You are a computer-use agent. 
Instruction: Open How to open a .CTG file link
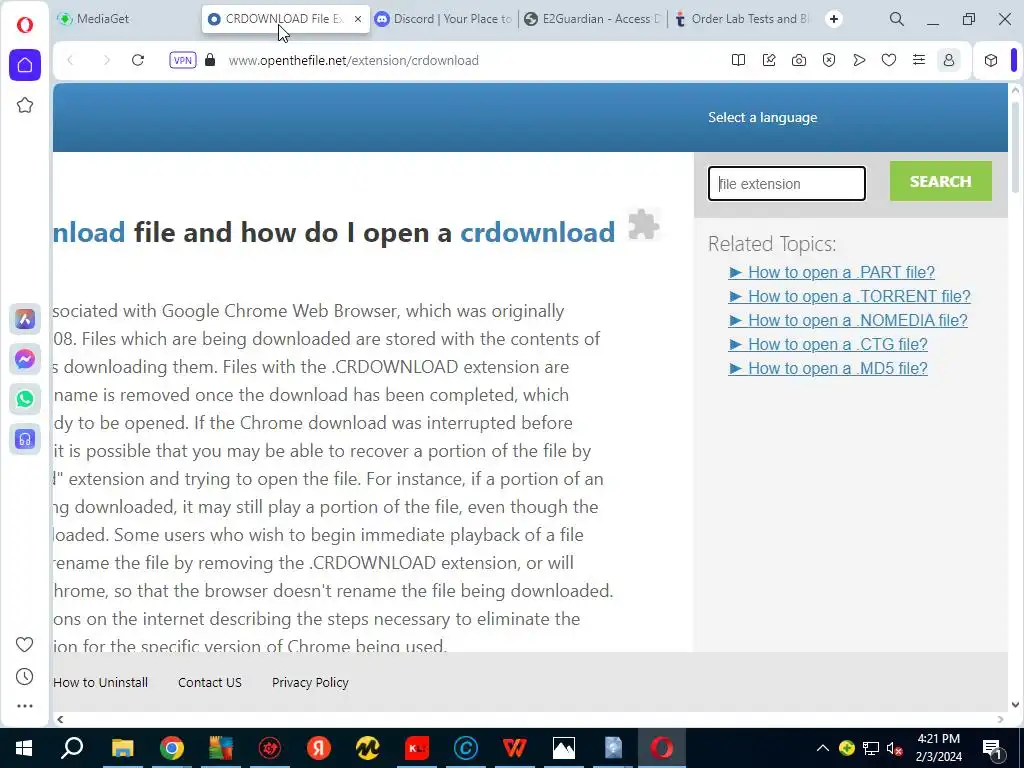click(x=828, y=344)
